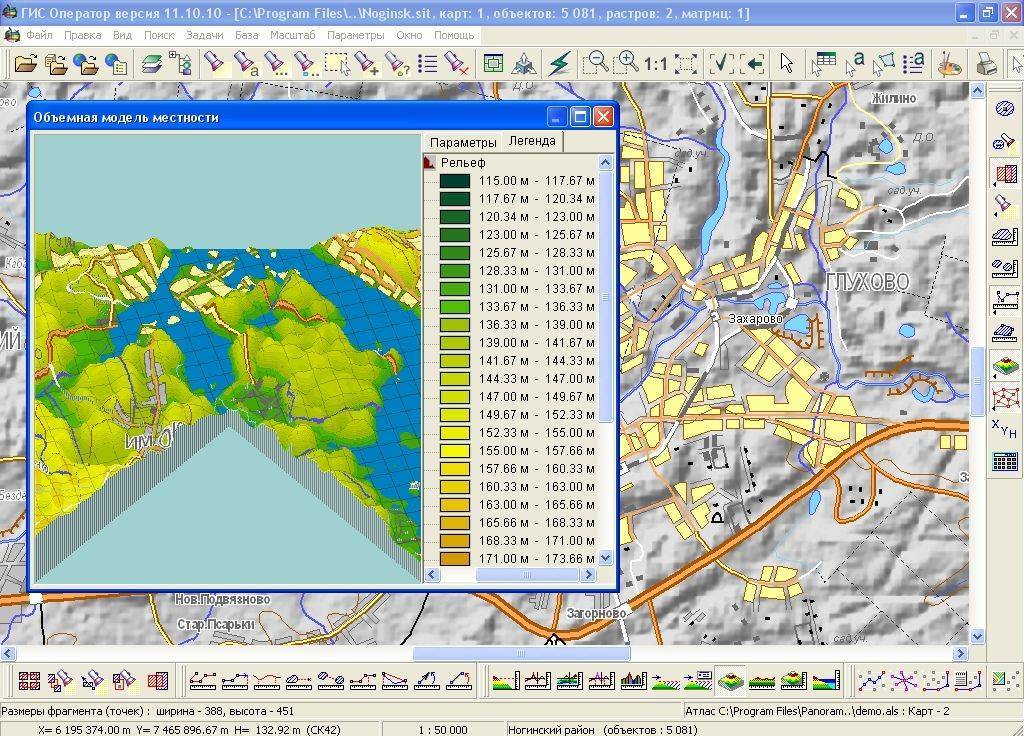1024x736 pixels.
Task: Select the dashed rectangle area selection tool
Action: [337, 63]
